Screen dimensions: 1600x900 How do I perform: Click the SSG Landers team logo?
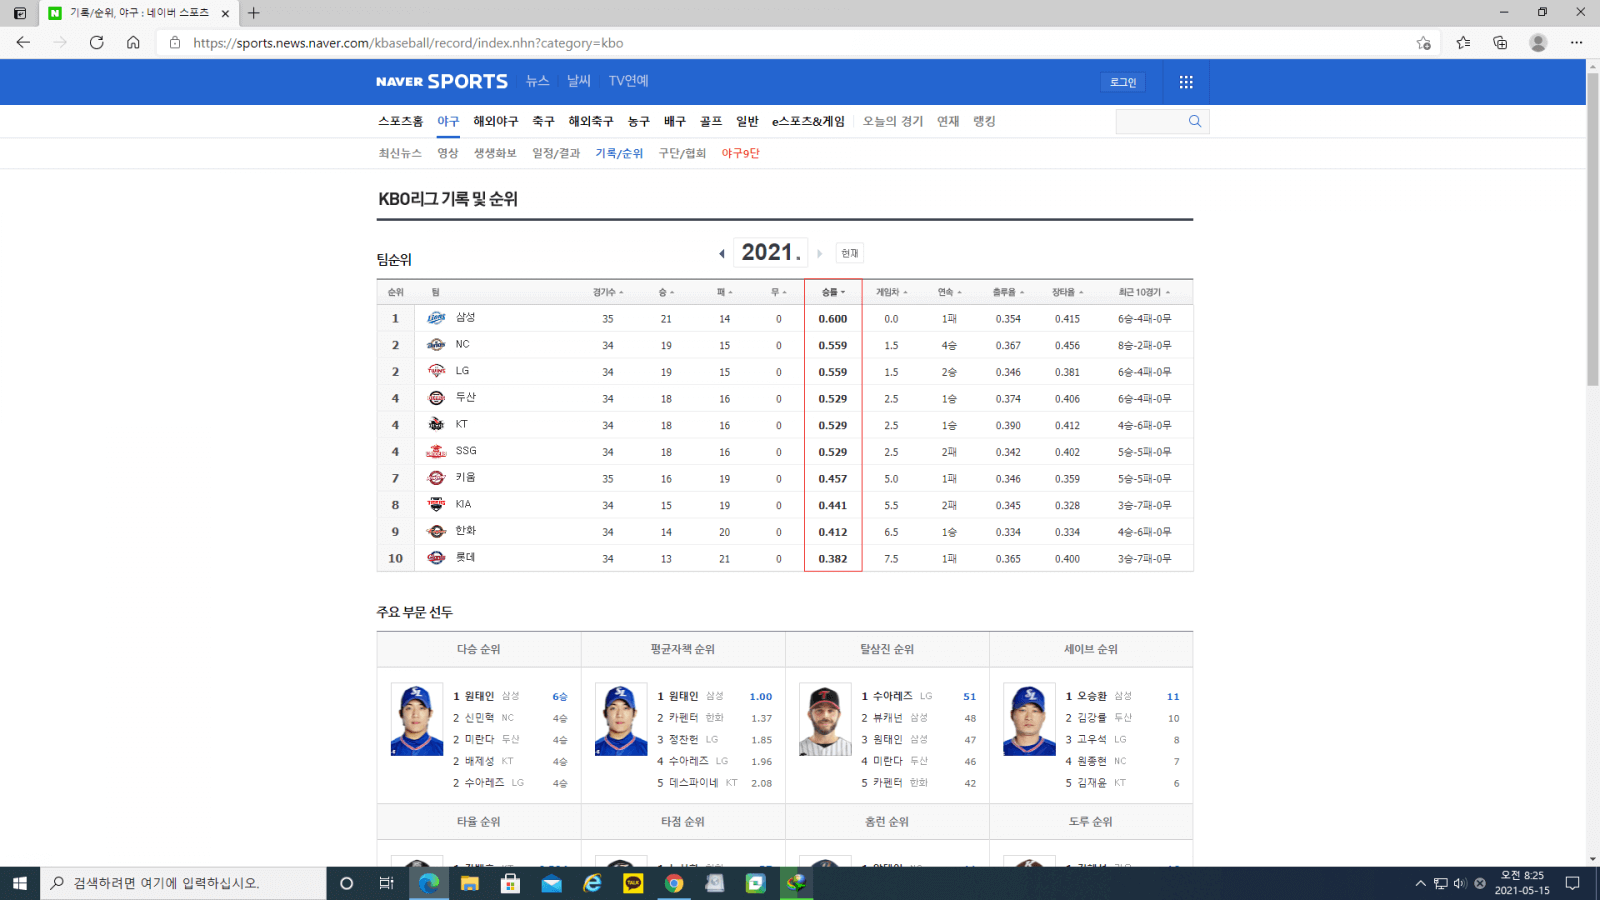(x=436, y=451)
